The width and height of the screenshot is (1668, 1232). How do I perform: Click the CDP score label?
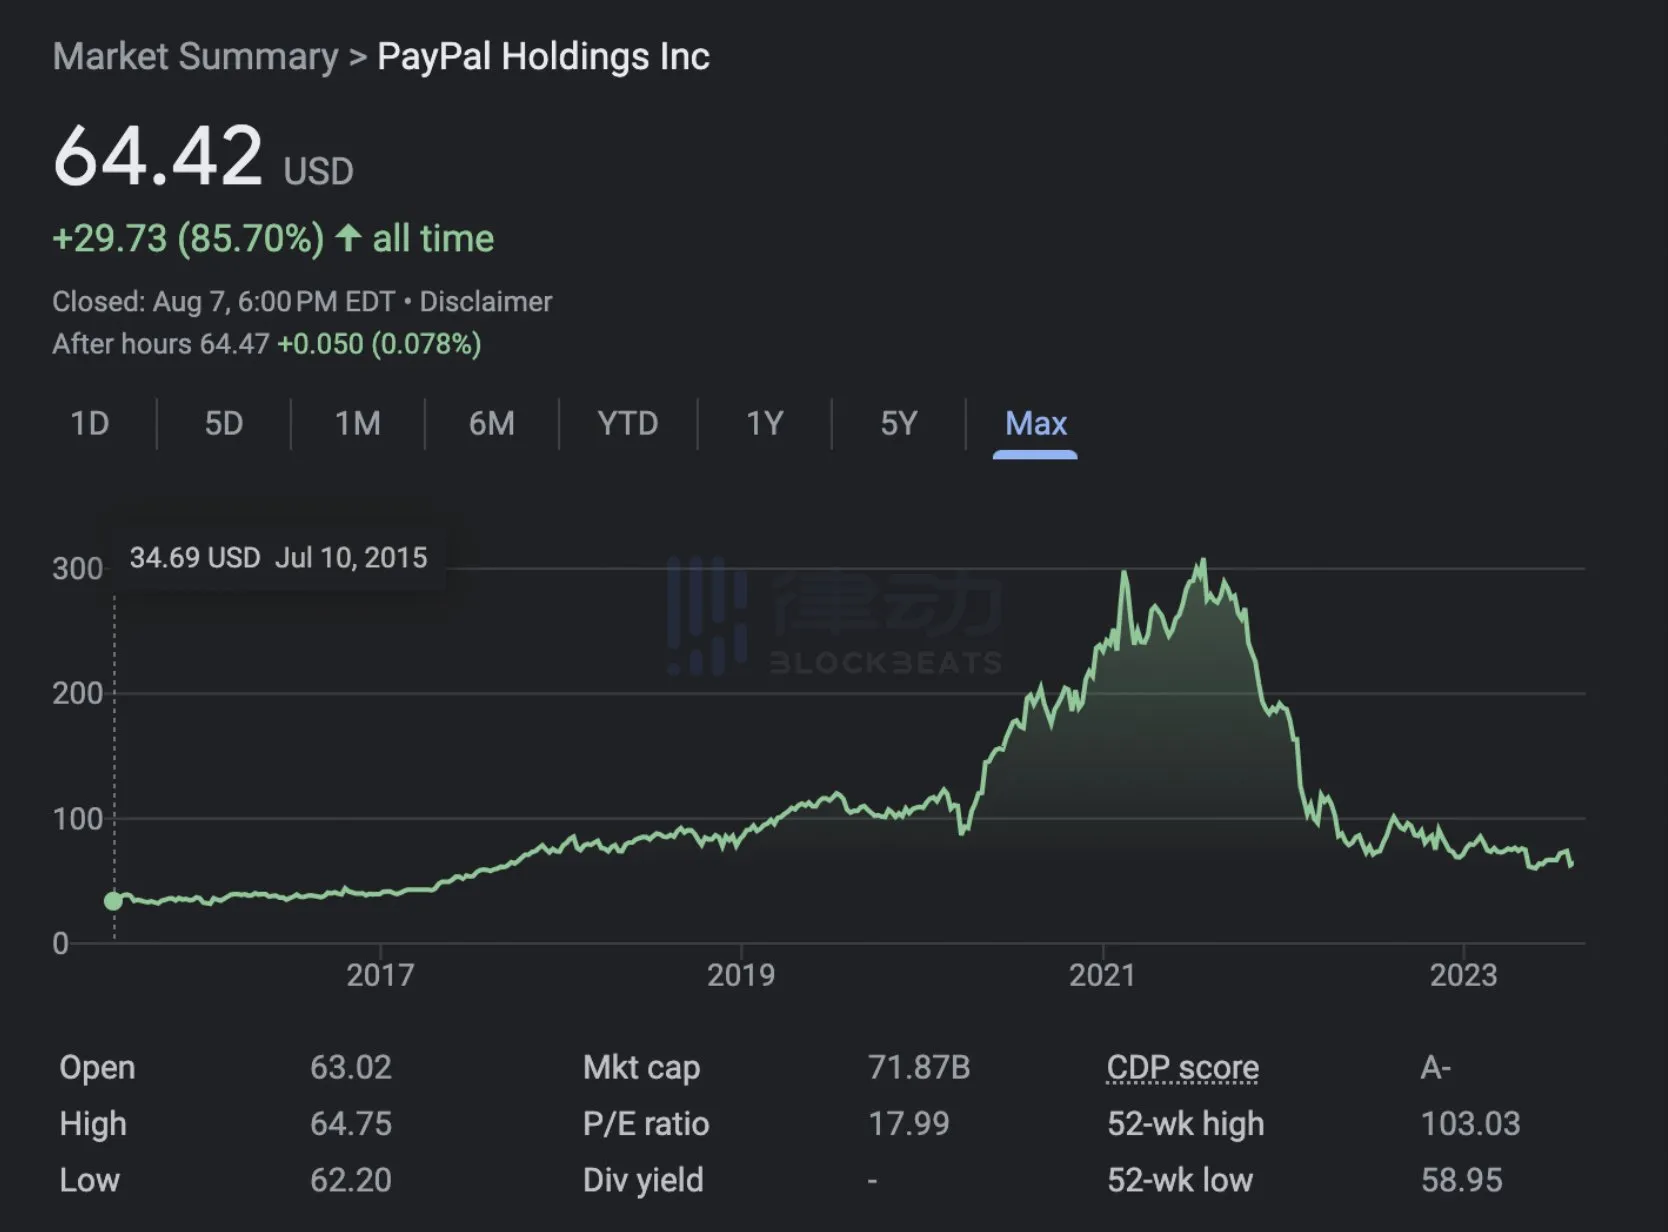pos(1182,1068)
